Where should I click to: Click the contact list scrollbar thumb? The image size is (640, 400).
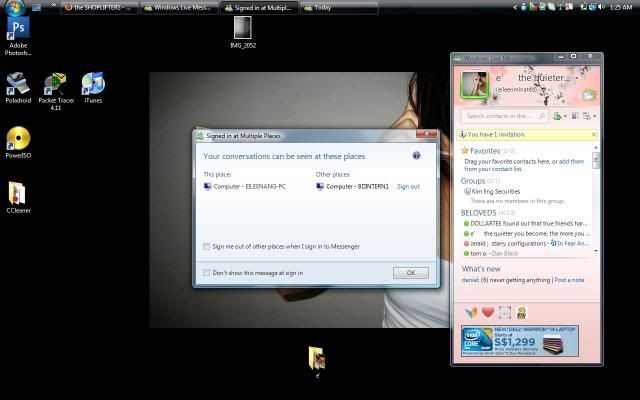pyautogui.click(x=596, y=160)
